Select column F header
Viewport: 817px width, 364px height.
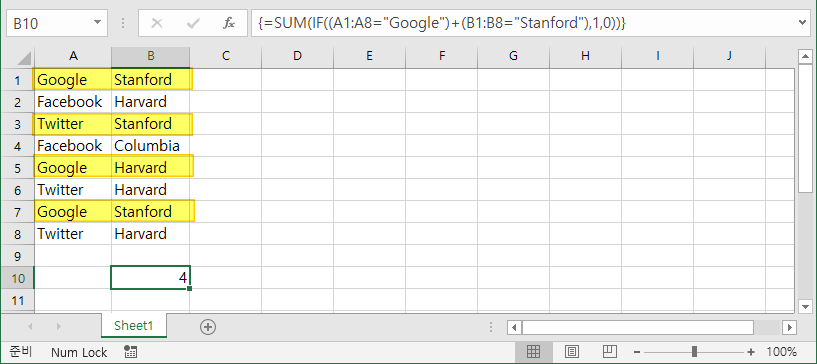pyautogui.click(x=441, y=56)
